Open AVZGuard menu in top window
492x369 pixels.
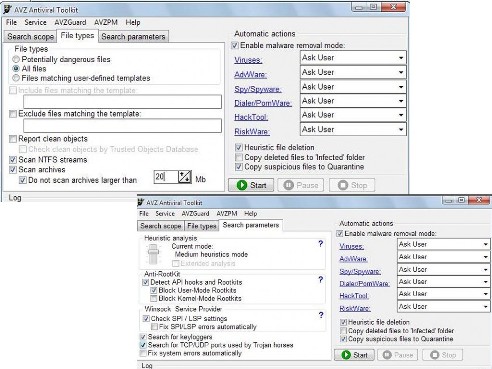(x=70, y=22)
